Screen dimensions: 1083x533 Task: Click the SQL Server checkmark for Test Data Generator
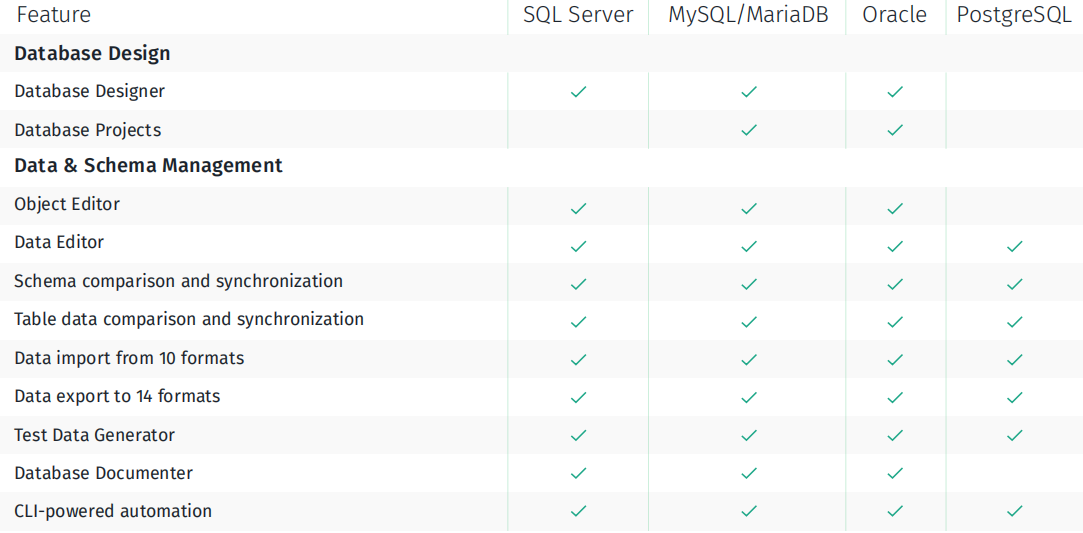click(578, 435)
